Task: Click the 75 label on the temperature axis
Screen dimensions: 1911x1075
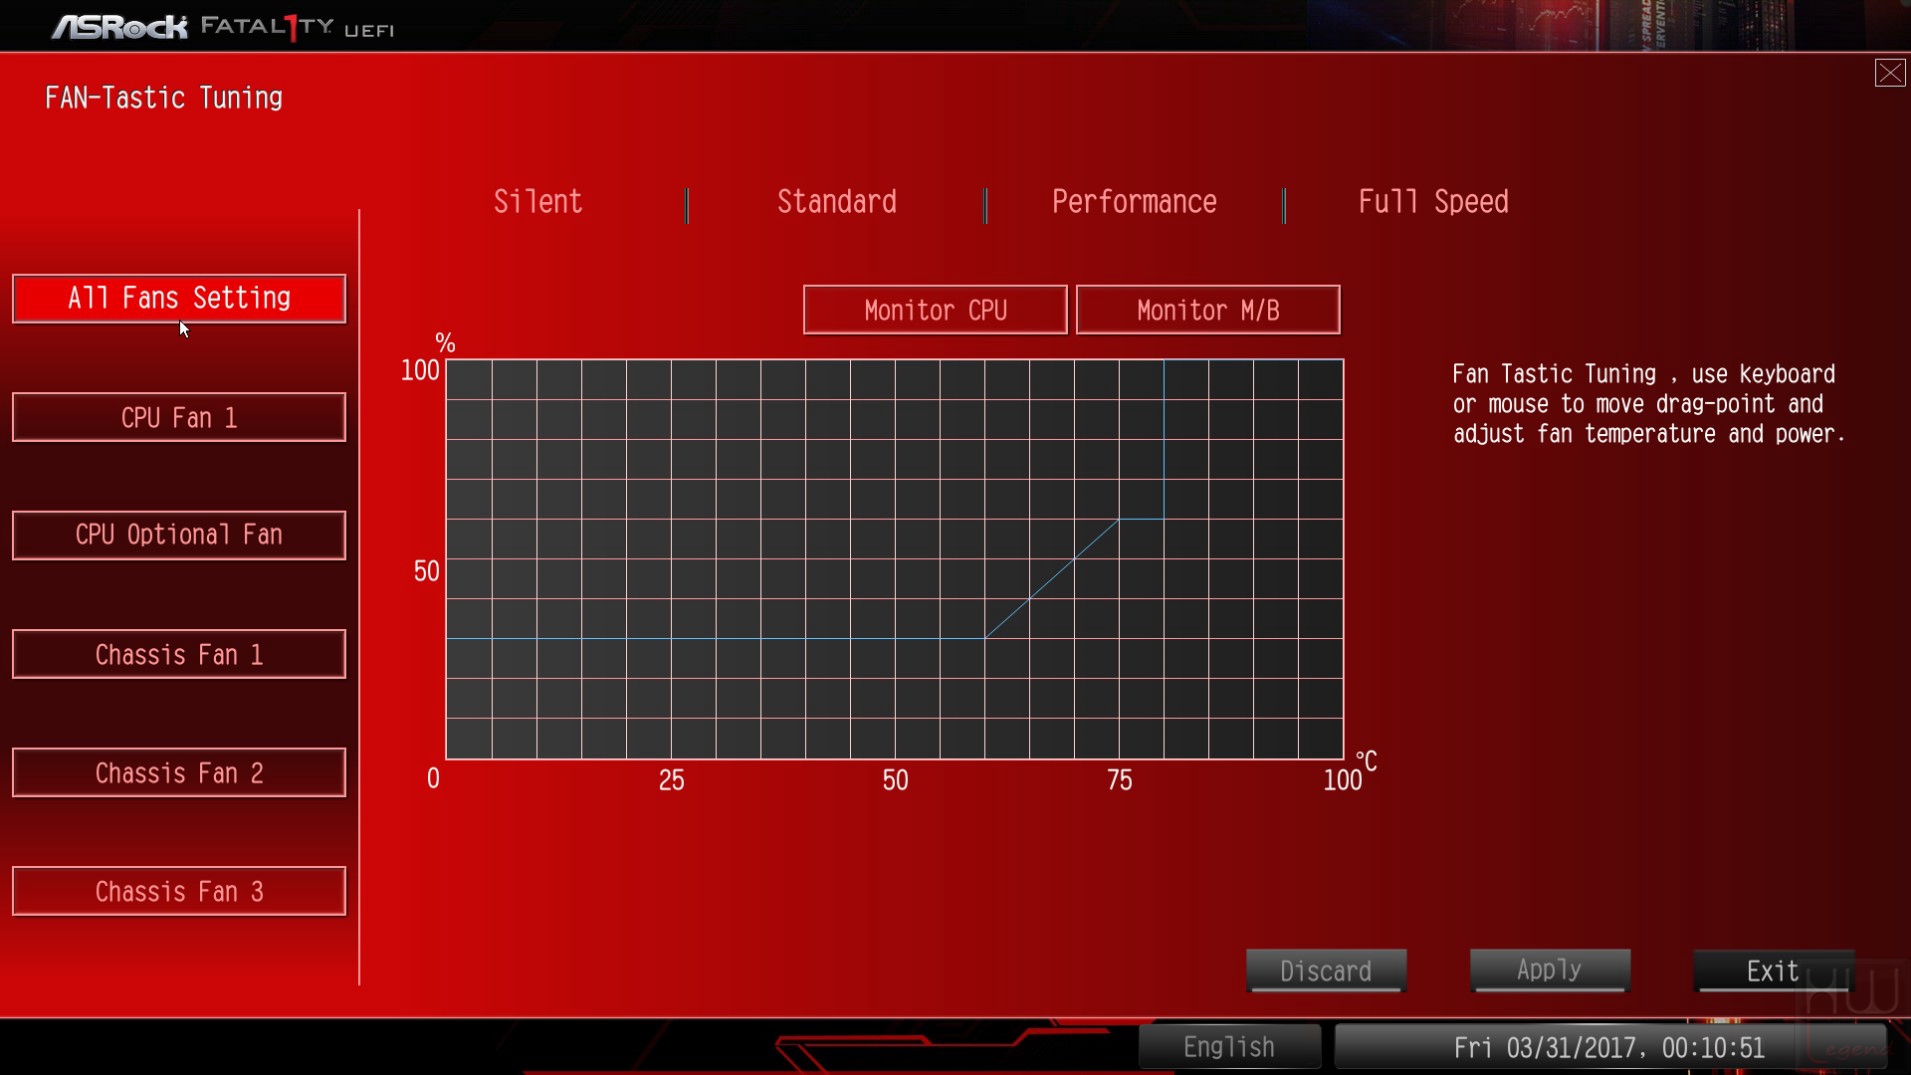Action: [1119, 780]
